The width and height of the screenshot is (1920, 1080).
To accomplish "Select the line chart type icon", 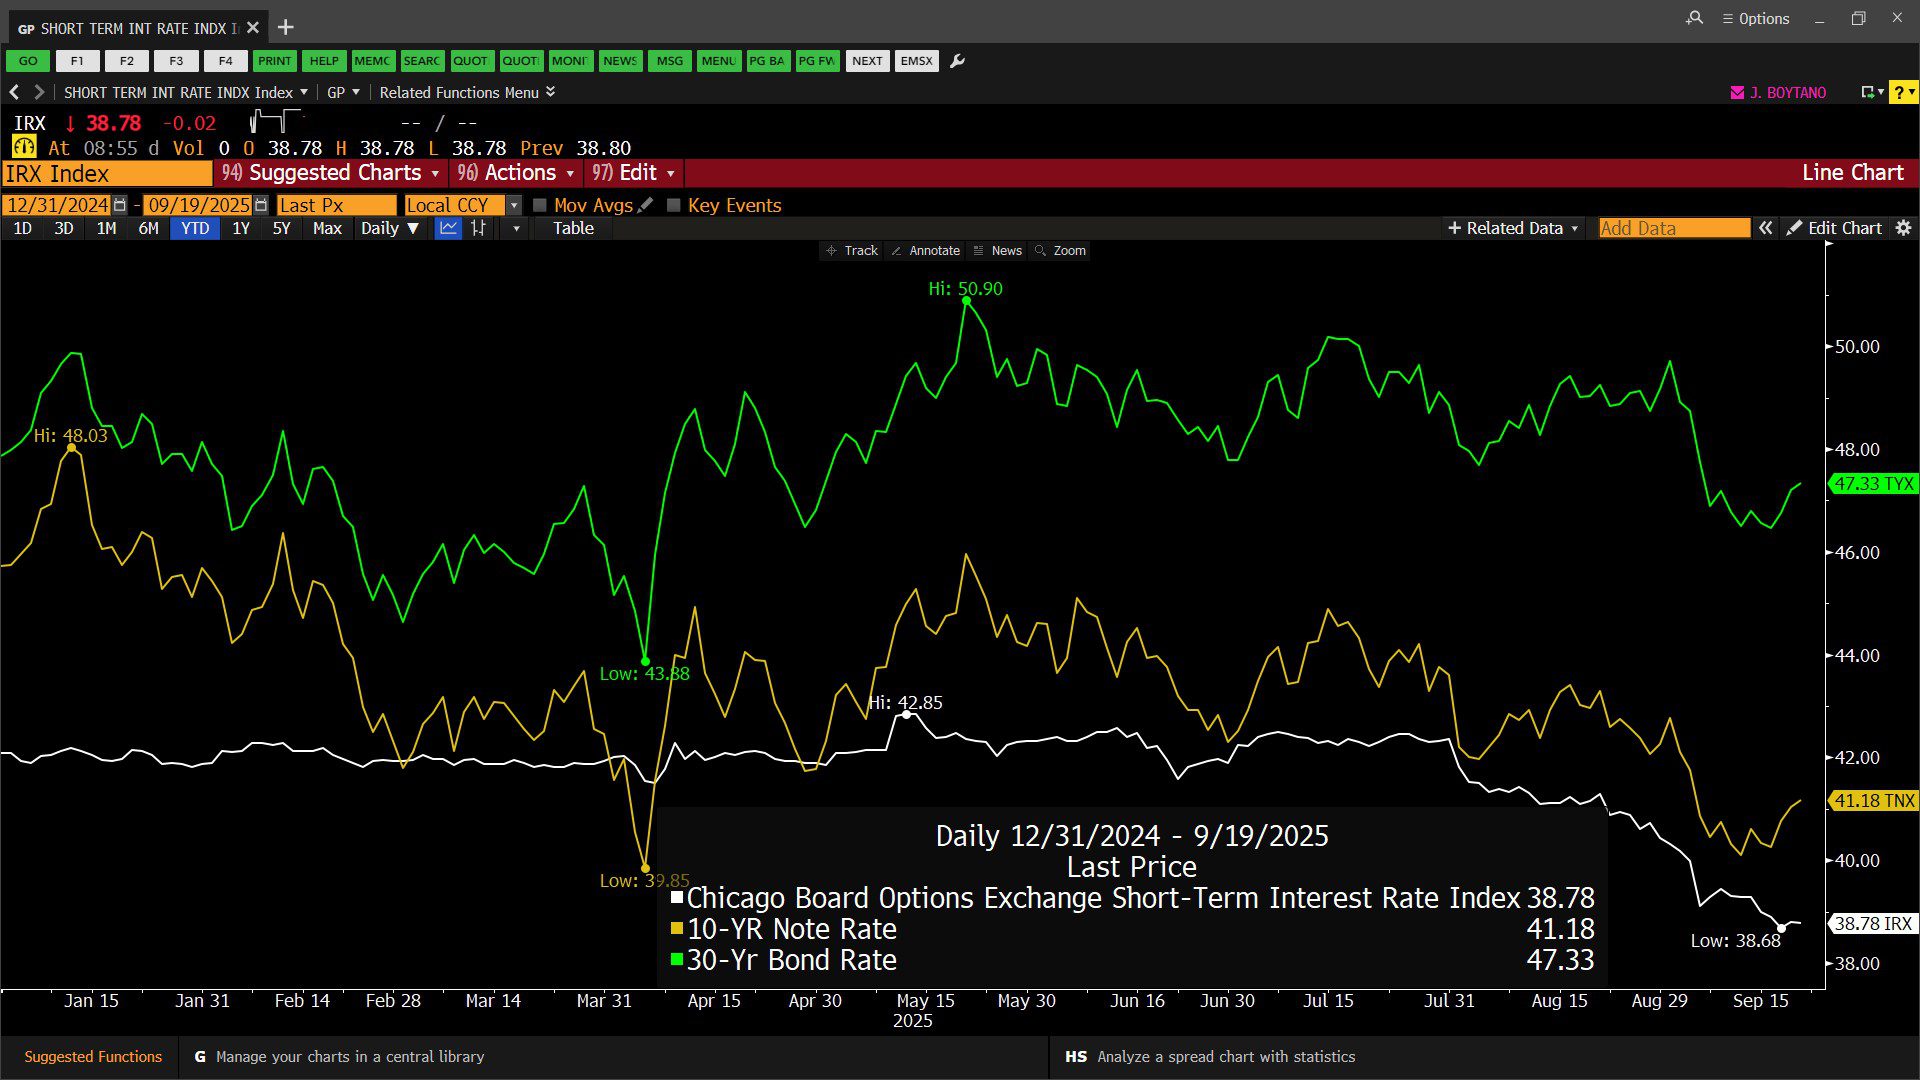I will point(449,228).
